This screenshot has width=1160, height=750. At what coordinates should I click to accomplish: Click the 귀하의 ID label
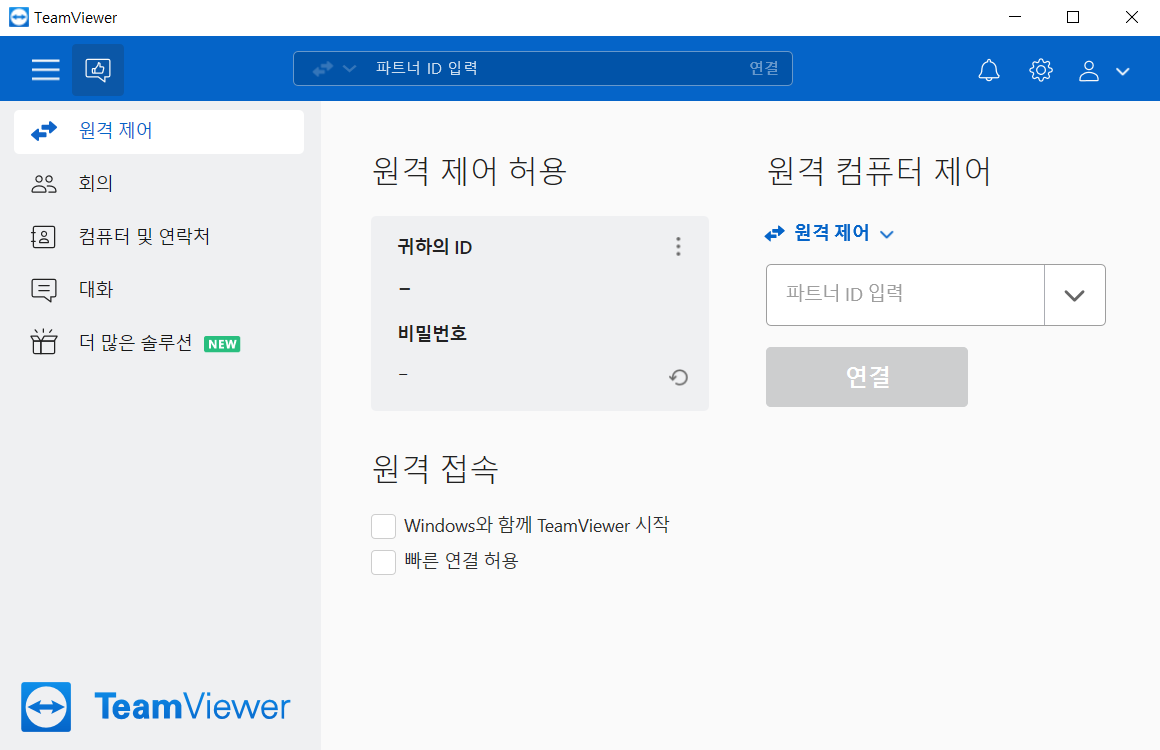[434, 247]
